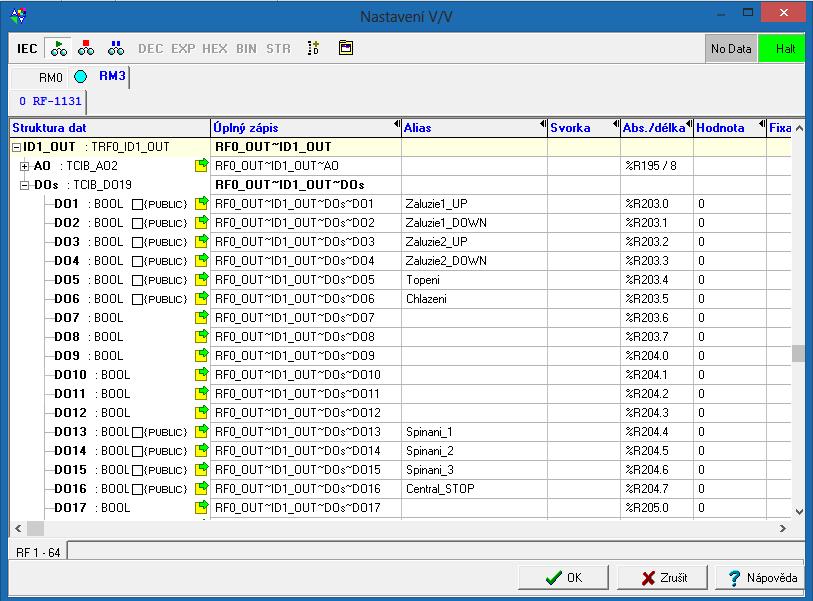This screenshot has width=813, height=601.
Task: Click the export arrow icon for DO7
Action: point(202,317)
